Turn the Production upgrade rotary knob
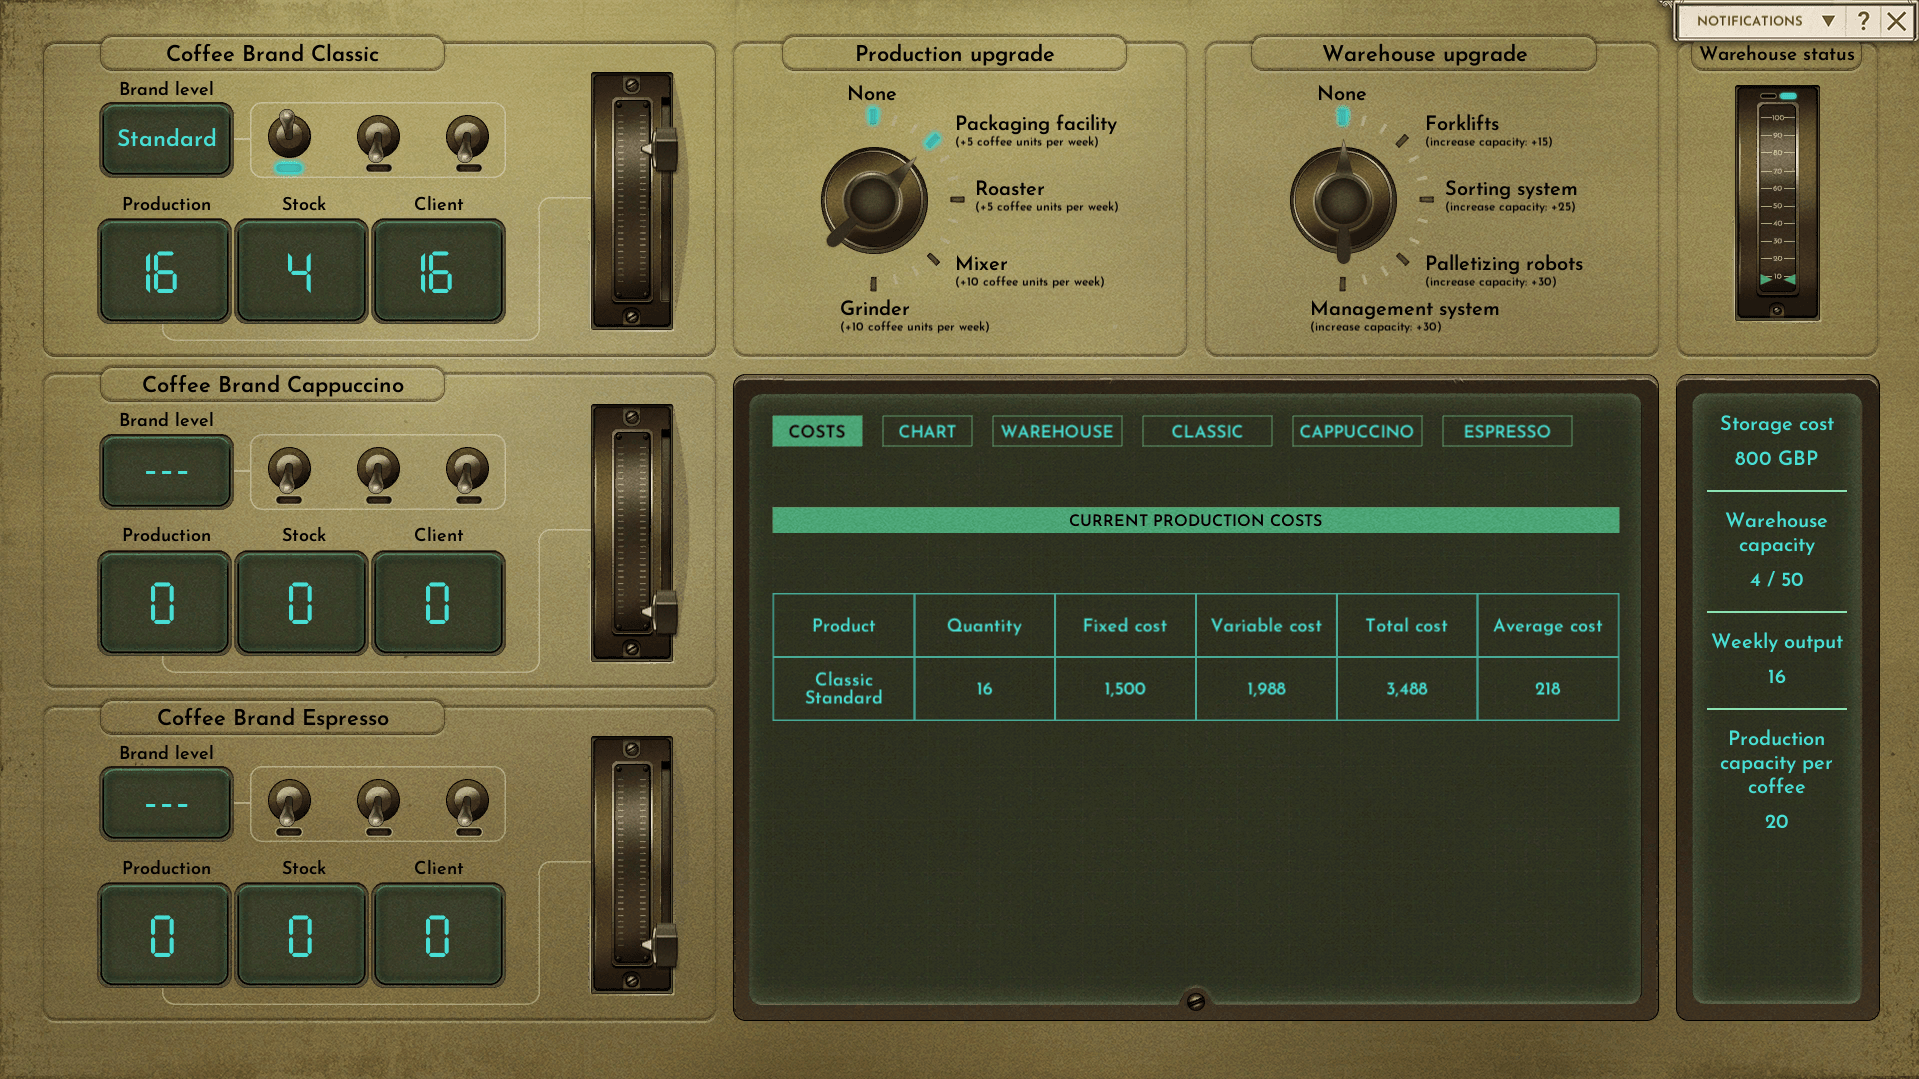The width and height of the screenshot is (1919, 1079). pyautogui.click(x=873, y=200)
